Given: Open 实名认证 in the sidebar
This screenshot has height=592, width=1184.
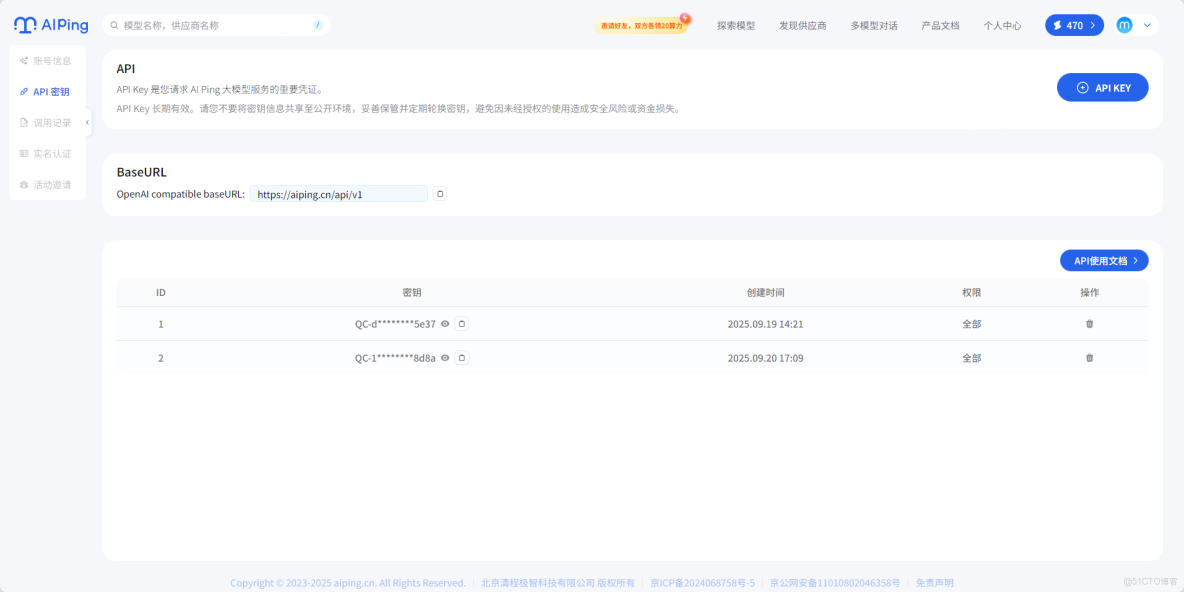Looking at the screenshot, I should [x=47, y=153].
